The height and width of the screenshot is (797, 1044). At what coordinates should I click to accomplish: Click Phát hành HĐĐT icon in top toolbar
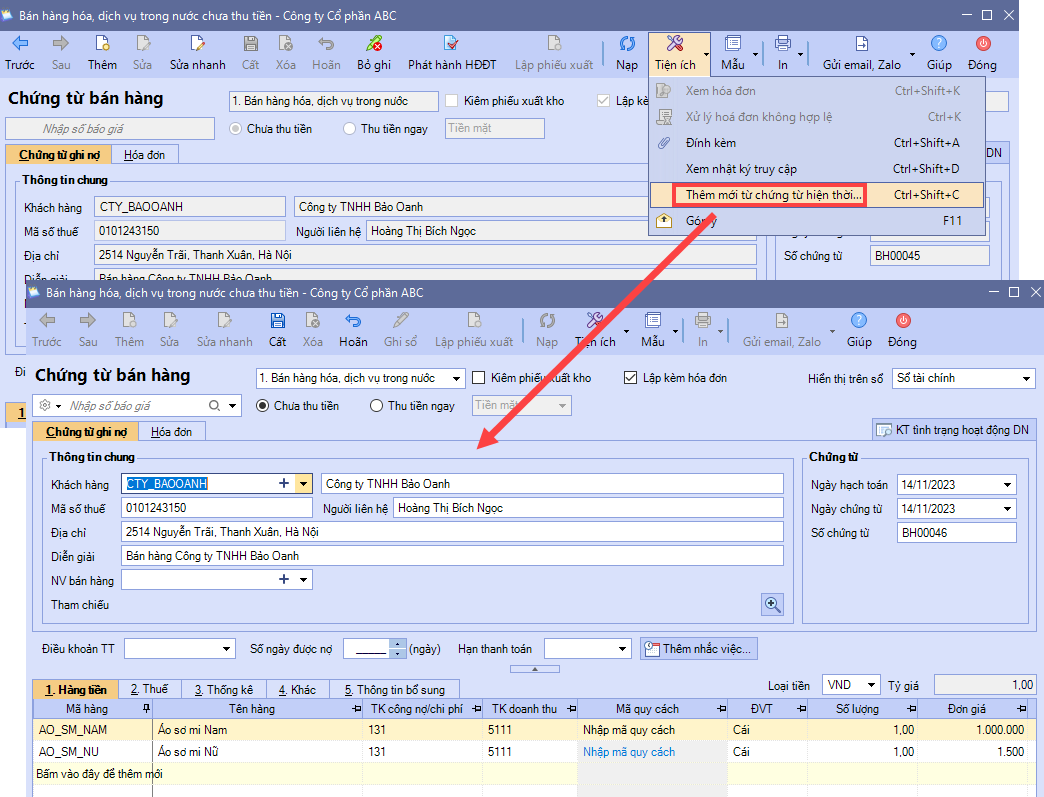click(x=451, y=44)
